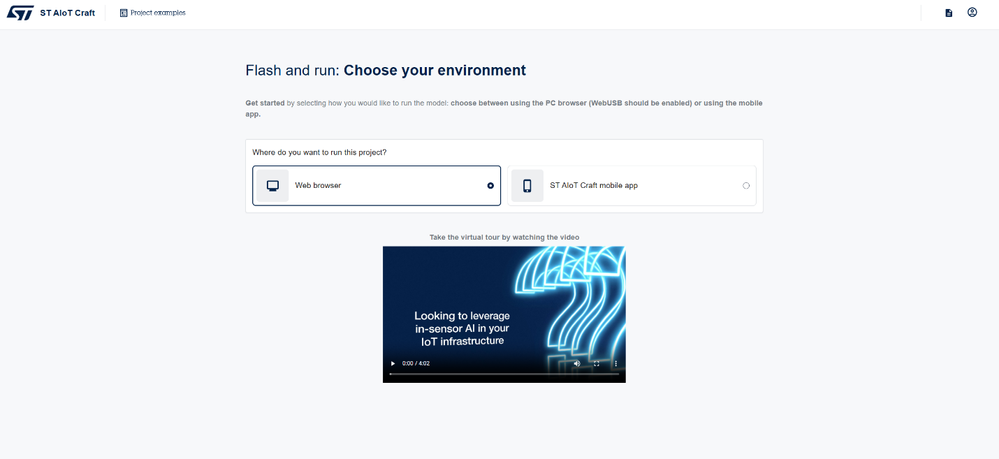Click the 'Choose your environment' heading
Screen dimensions: 999x459
pos(435,70)
